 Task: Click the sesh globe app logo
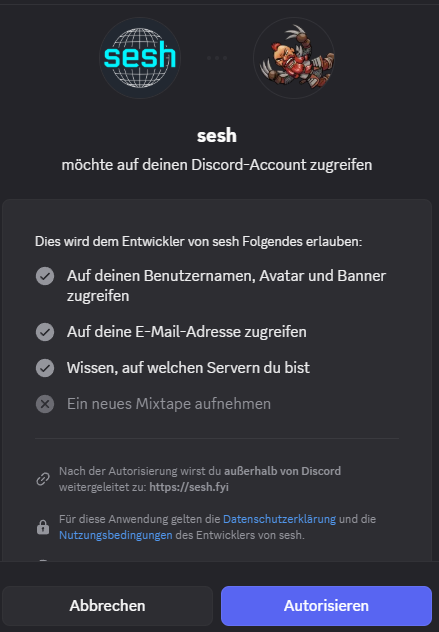[x=140, y=58]
